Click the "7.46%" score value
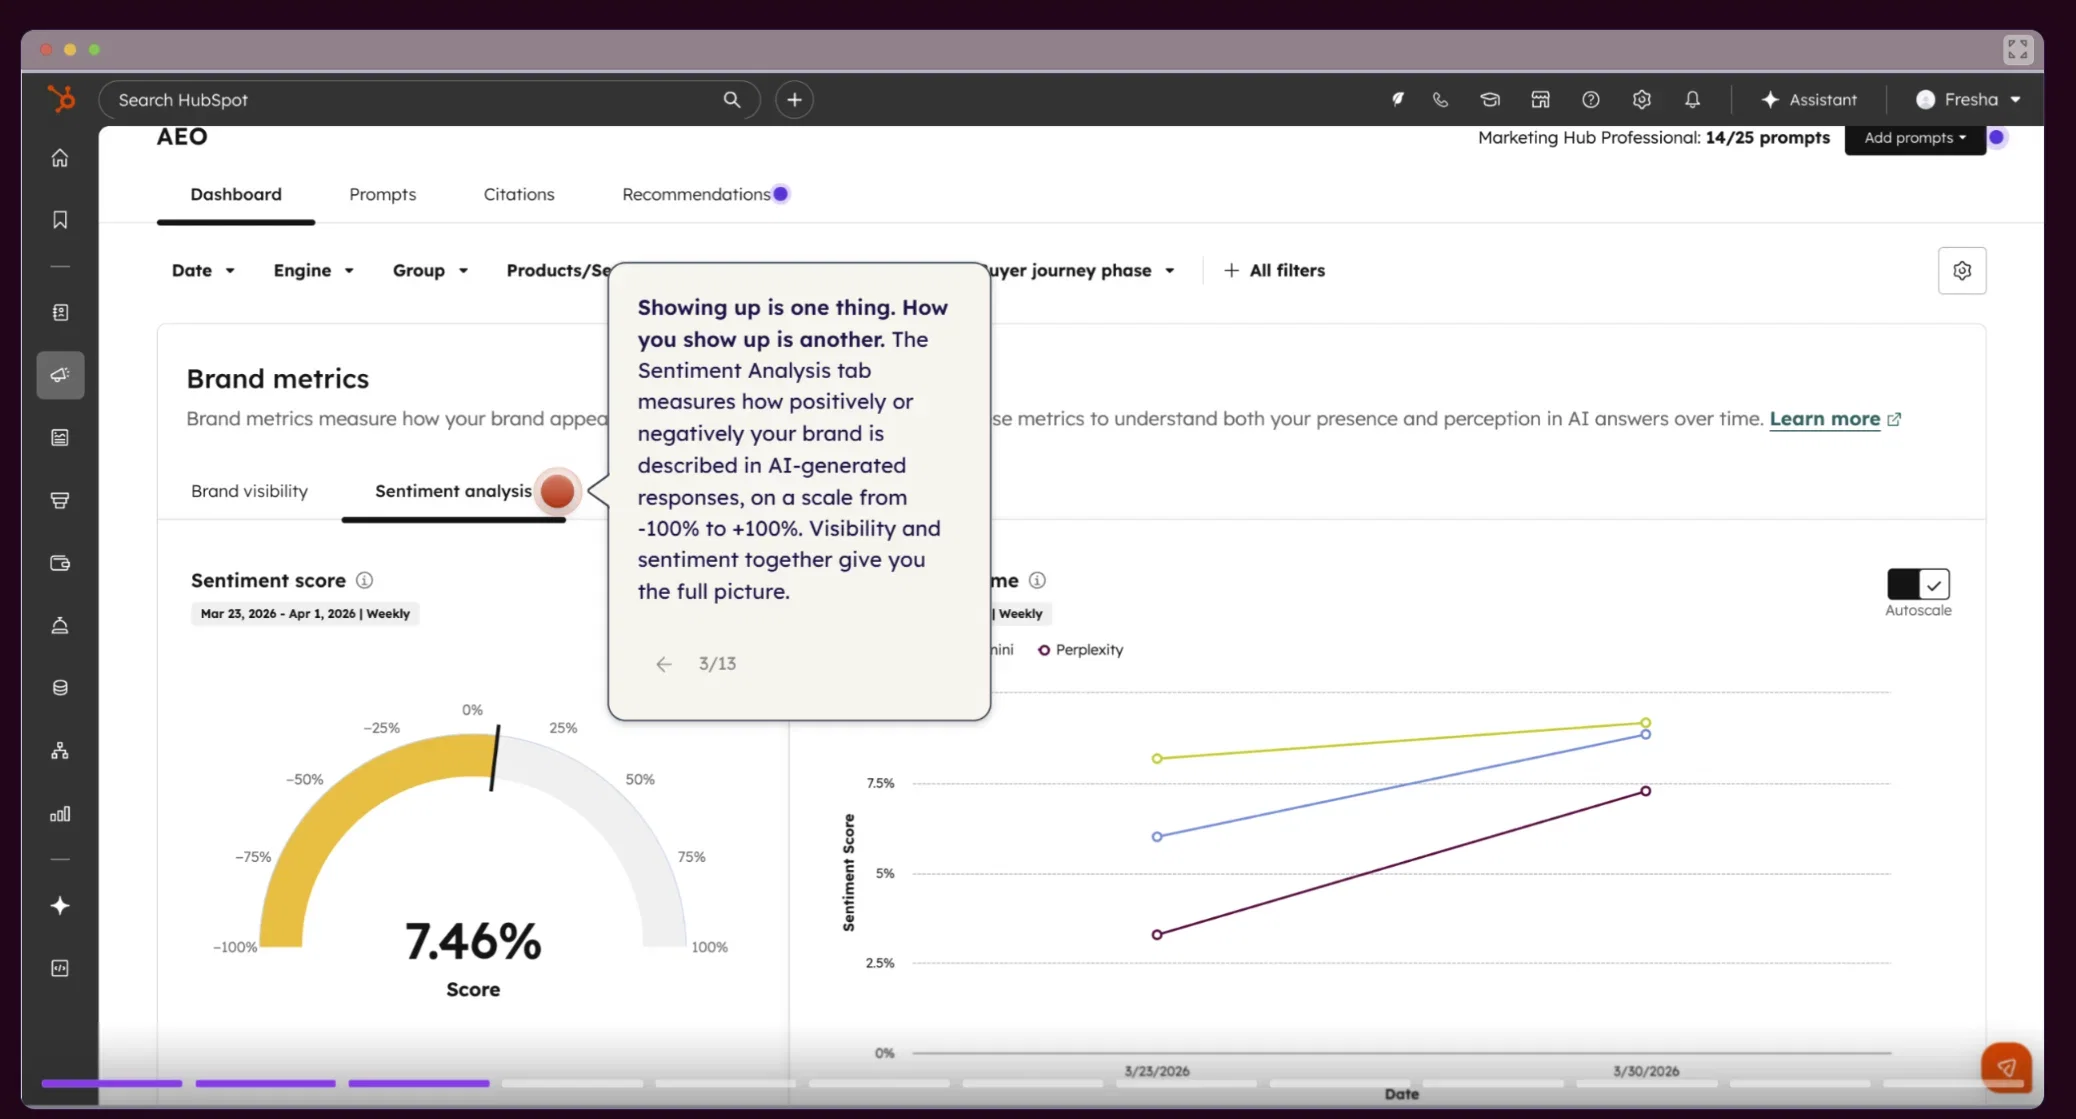Screen dimensions: 2076x1119 pos(473,941)
